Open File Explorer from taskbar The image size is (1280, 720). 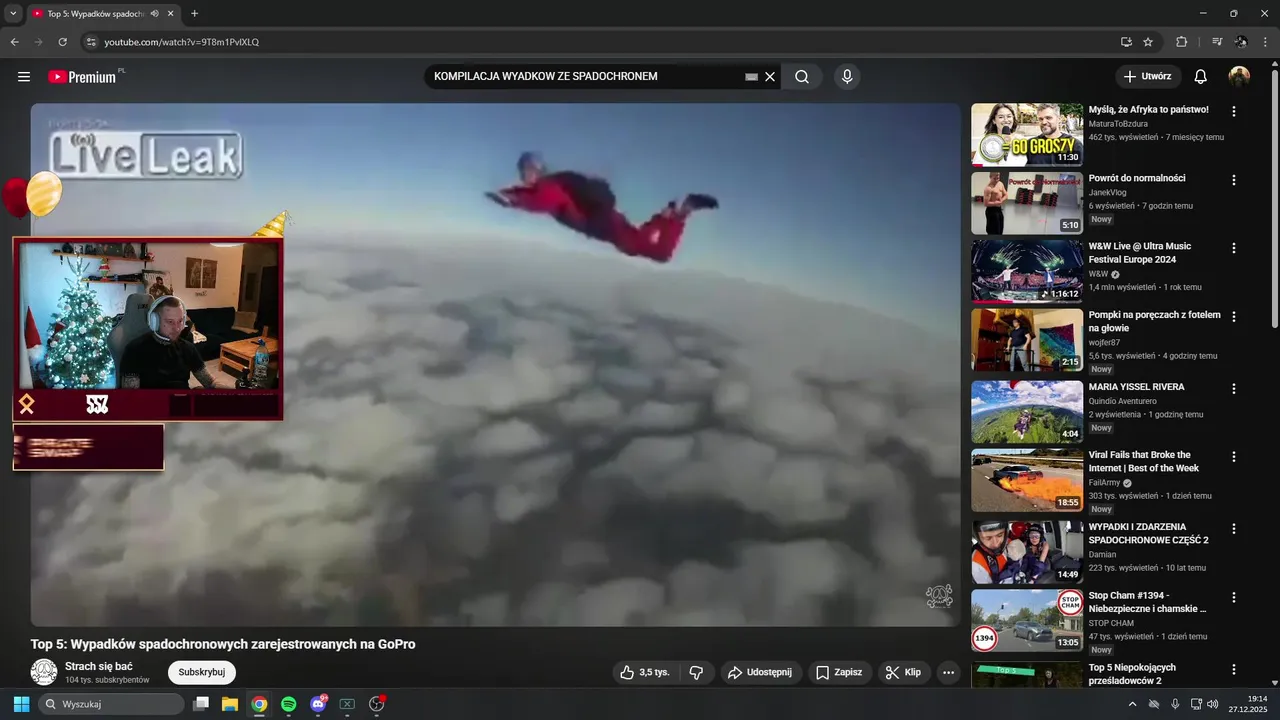click(x=230, y=704)
